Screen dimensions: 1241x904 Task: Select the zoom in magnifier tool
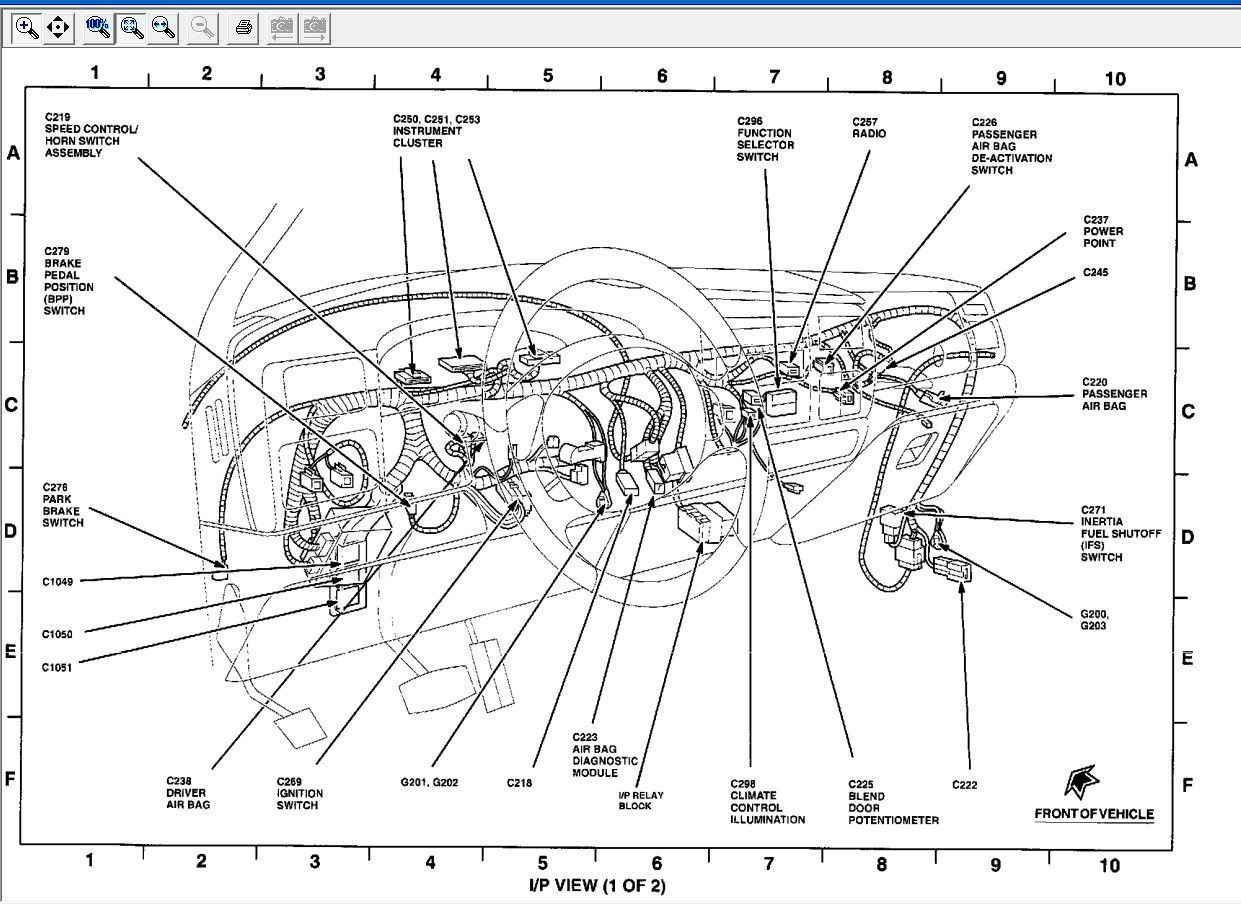coord(27,28)
